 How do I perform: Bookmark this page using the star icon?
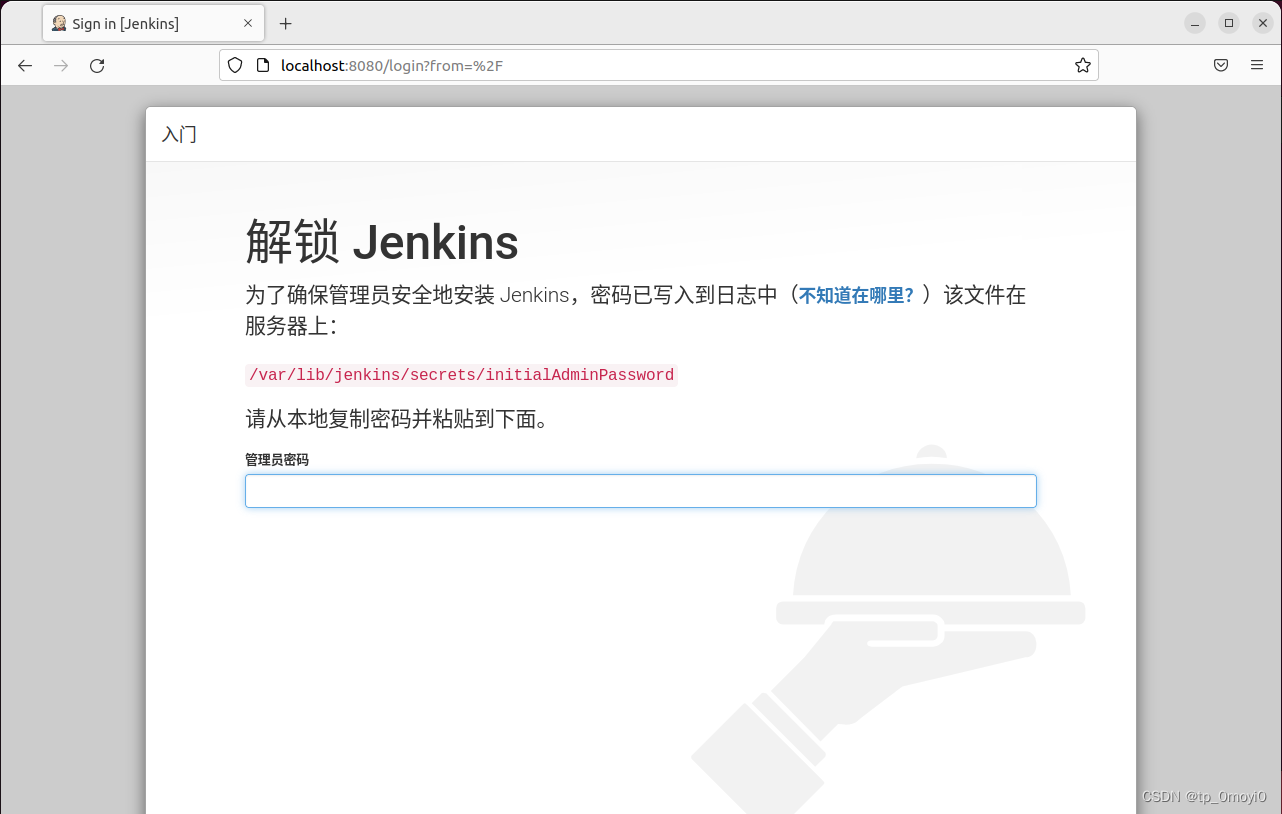(x=1082, y=64)
